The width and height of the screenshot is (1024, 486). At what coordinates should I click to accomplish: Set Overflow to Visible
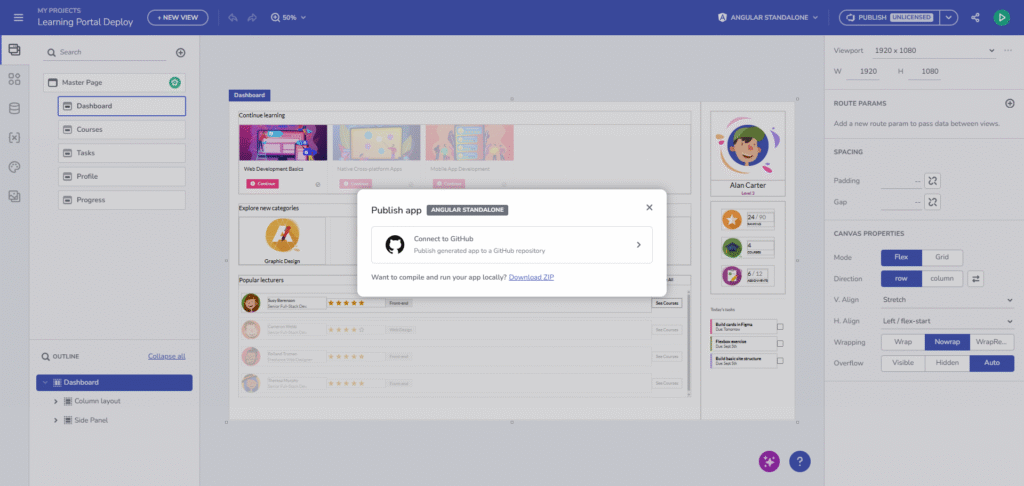coord(903,363)
